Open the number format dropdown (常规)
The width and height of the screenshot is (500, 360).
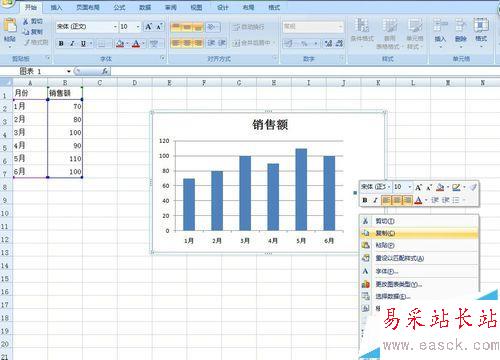tap(340, 27)
